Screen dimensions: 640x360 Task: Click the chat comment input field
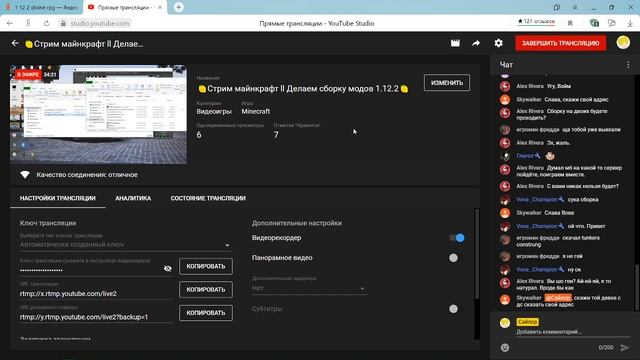tap(572, 332)
